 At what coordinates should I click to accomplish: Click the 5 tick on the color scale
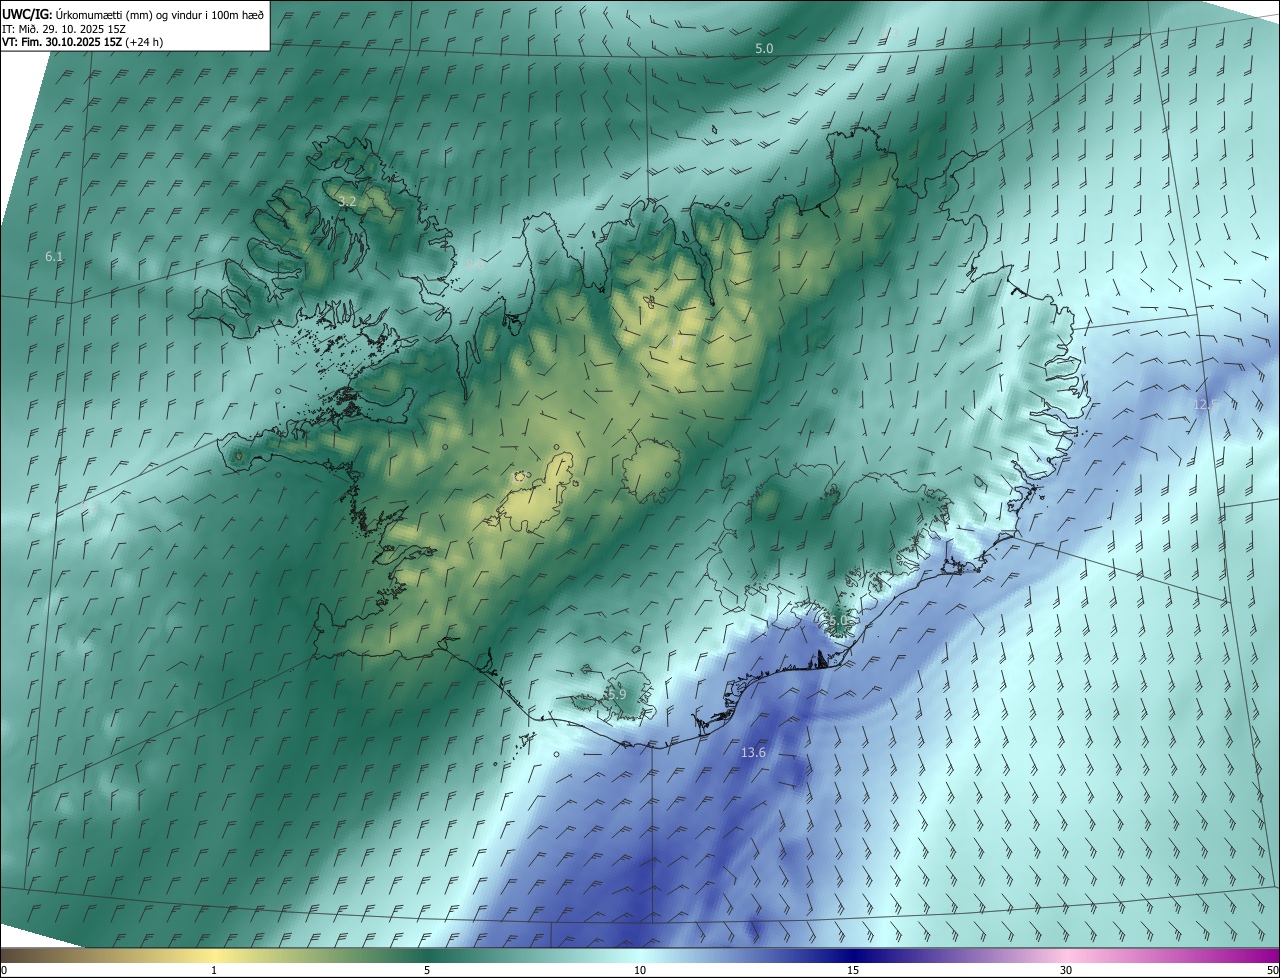pos(427,970)
